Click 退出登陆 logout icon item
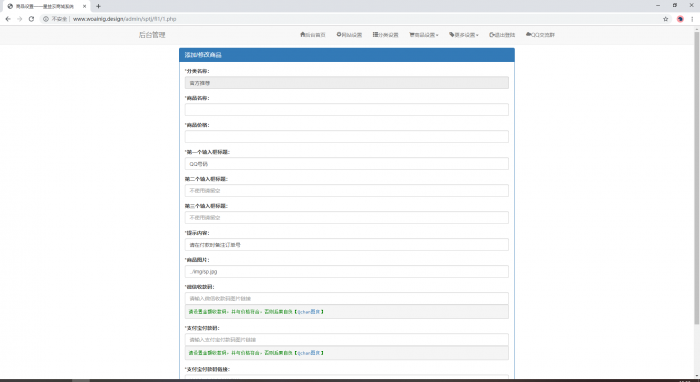This screenshot has width=700, height=382. tap(502, 35)
